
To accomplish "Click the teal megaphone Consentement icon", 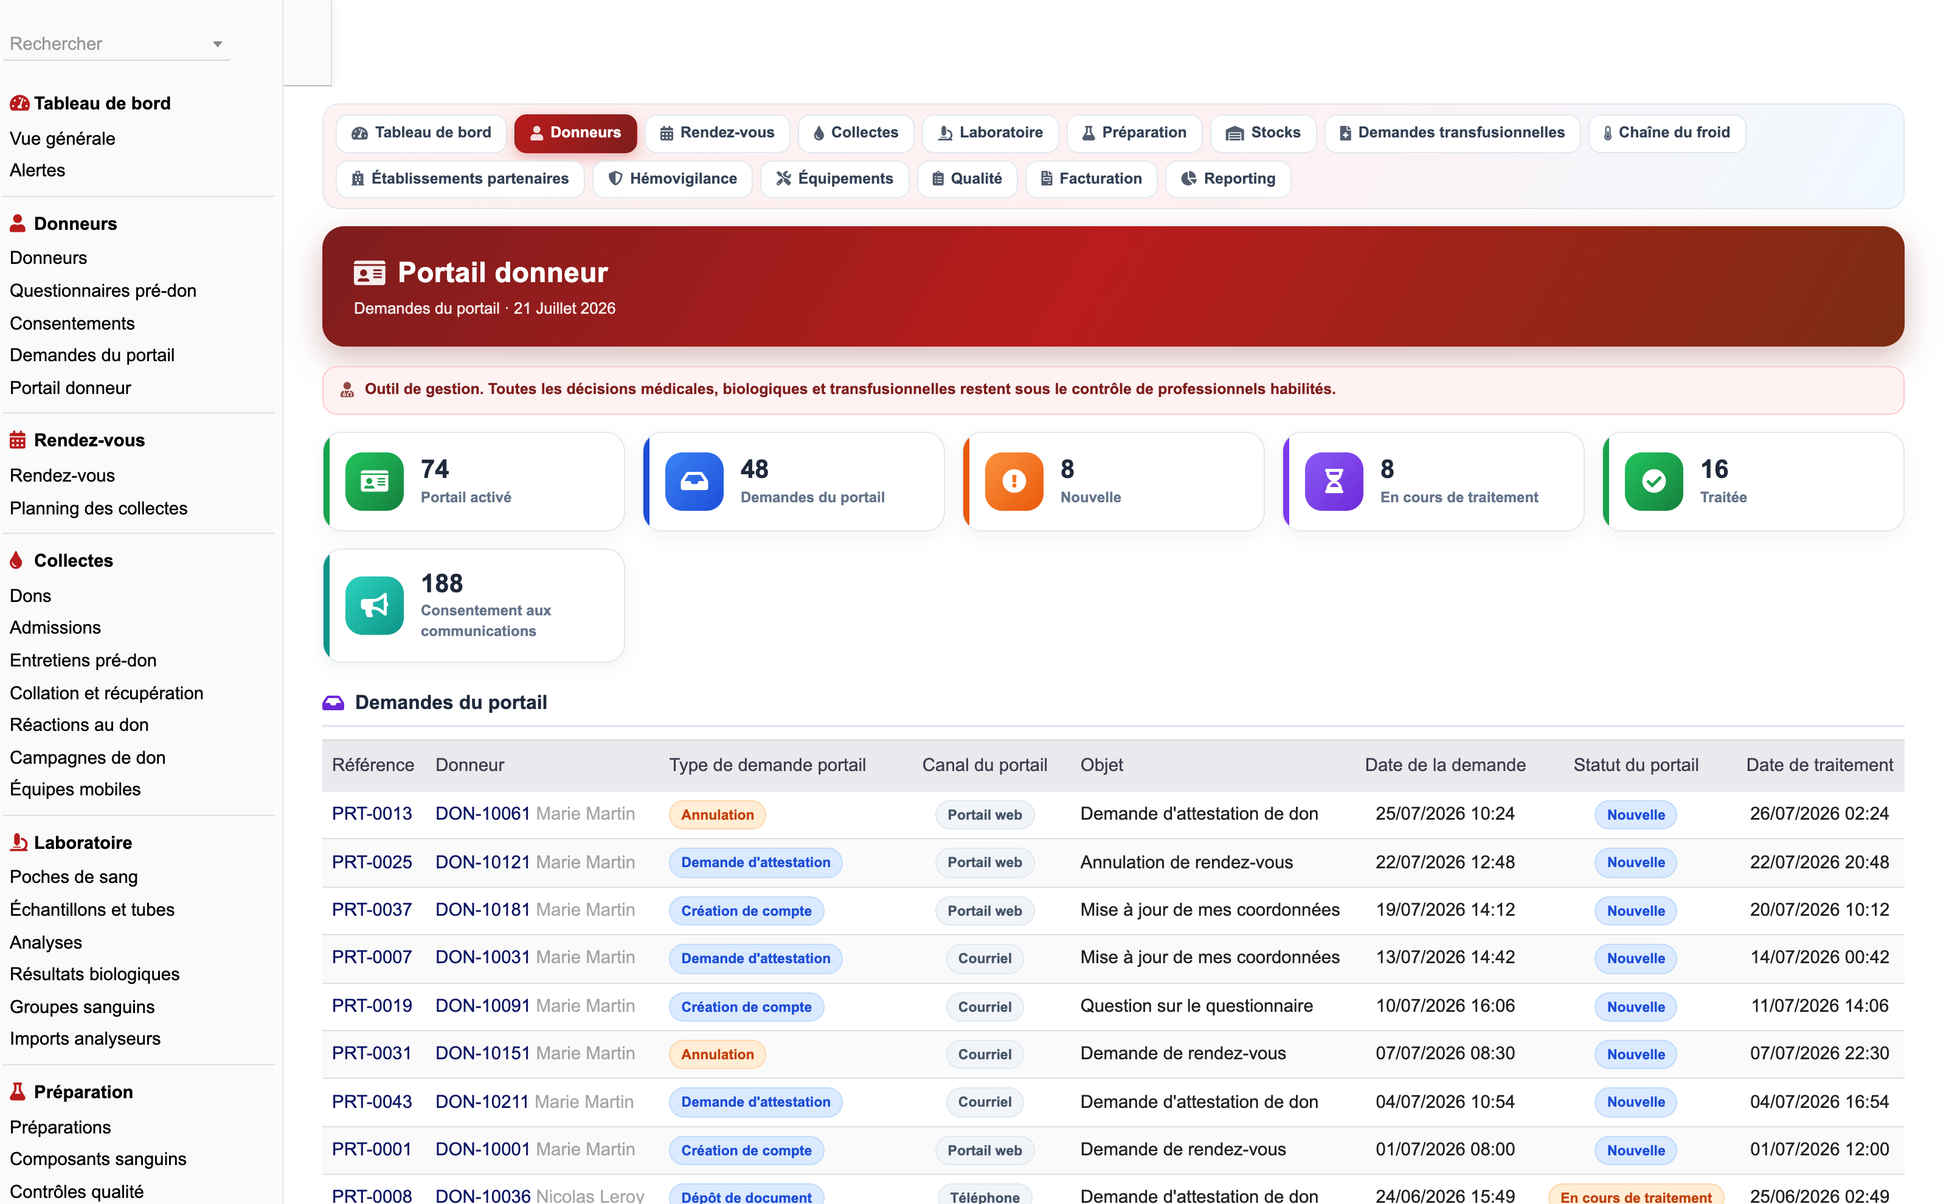I will click(374, 606).
